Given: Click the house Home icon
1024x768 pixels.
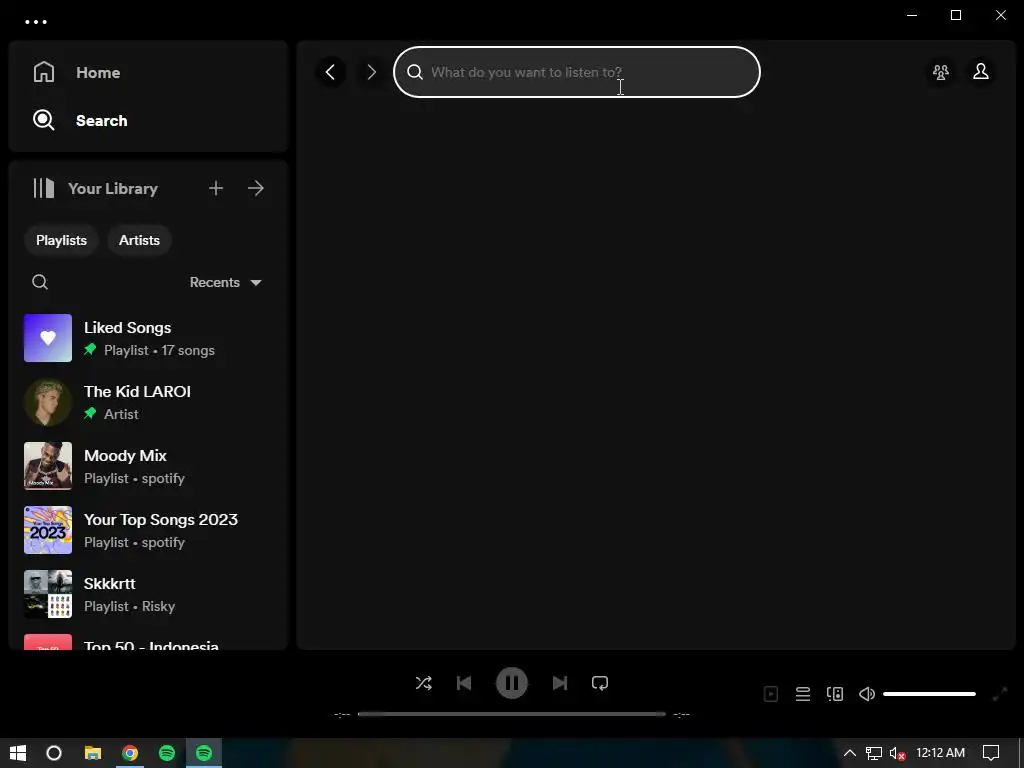Looking at the screenshot, I should (x=44, y=72).
